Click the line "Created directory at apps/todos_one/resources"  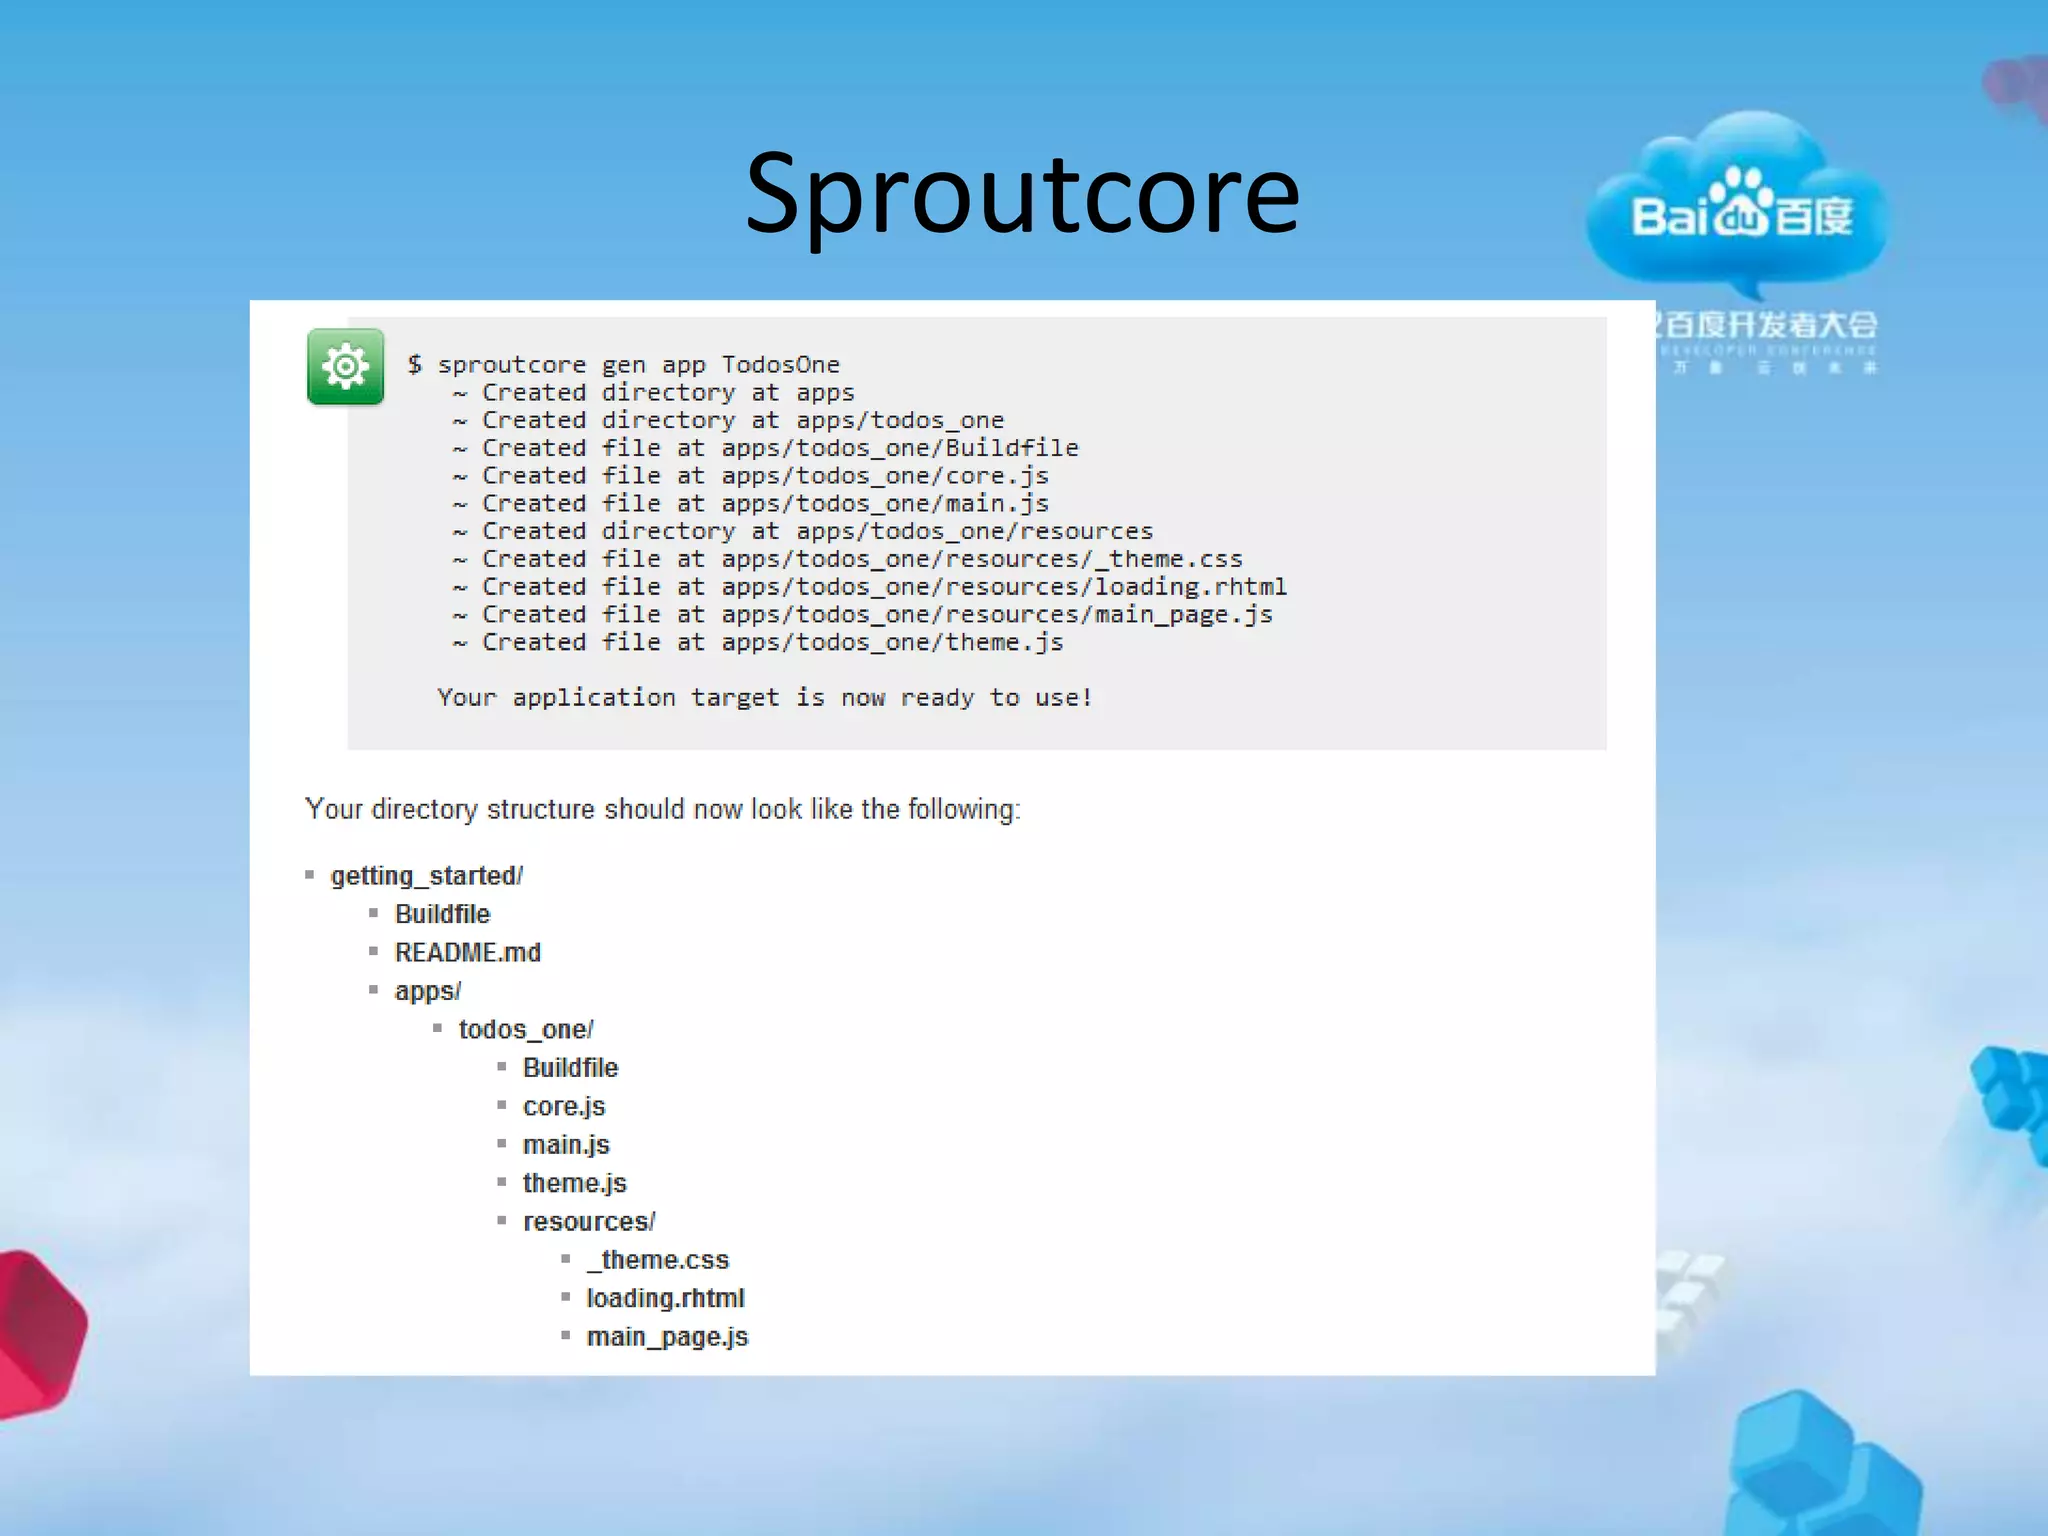(803, 531)
